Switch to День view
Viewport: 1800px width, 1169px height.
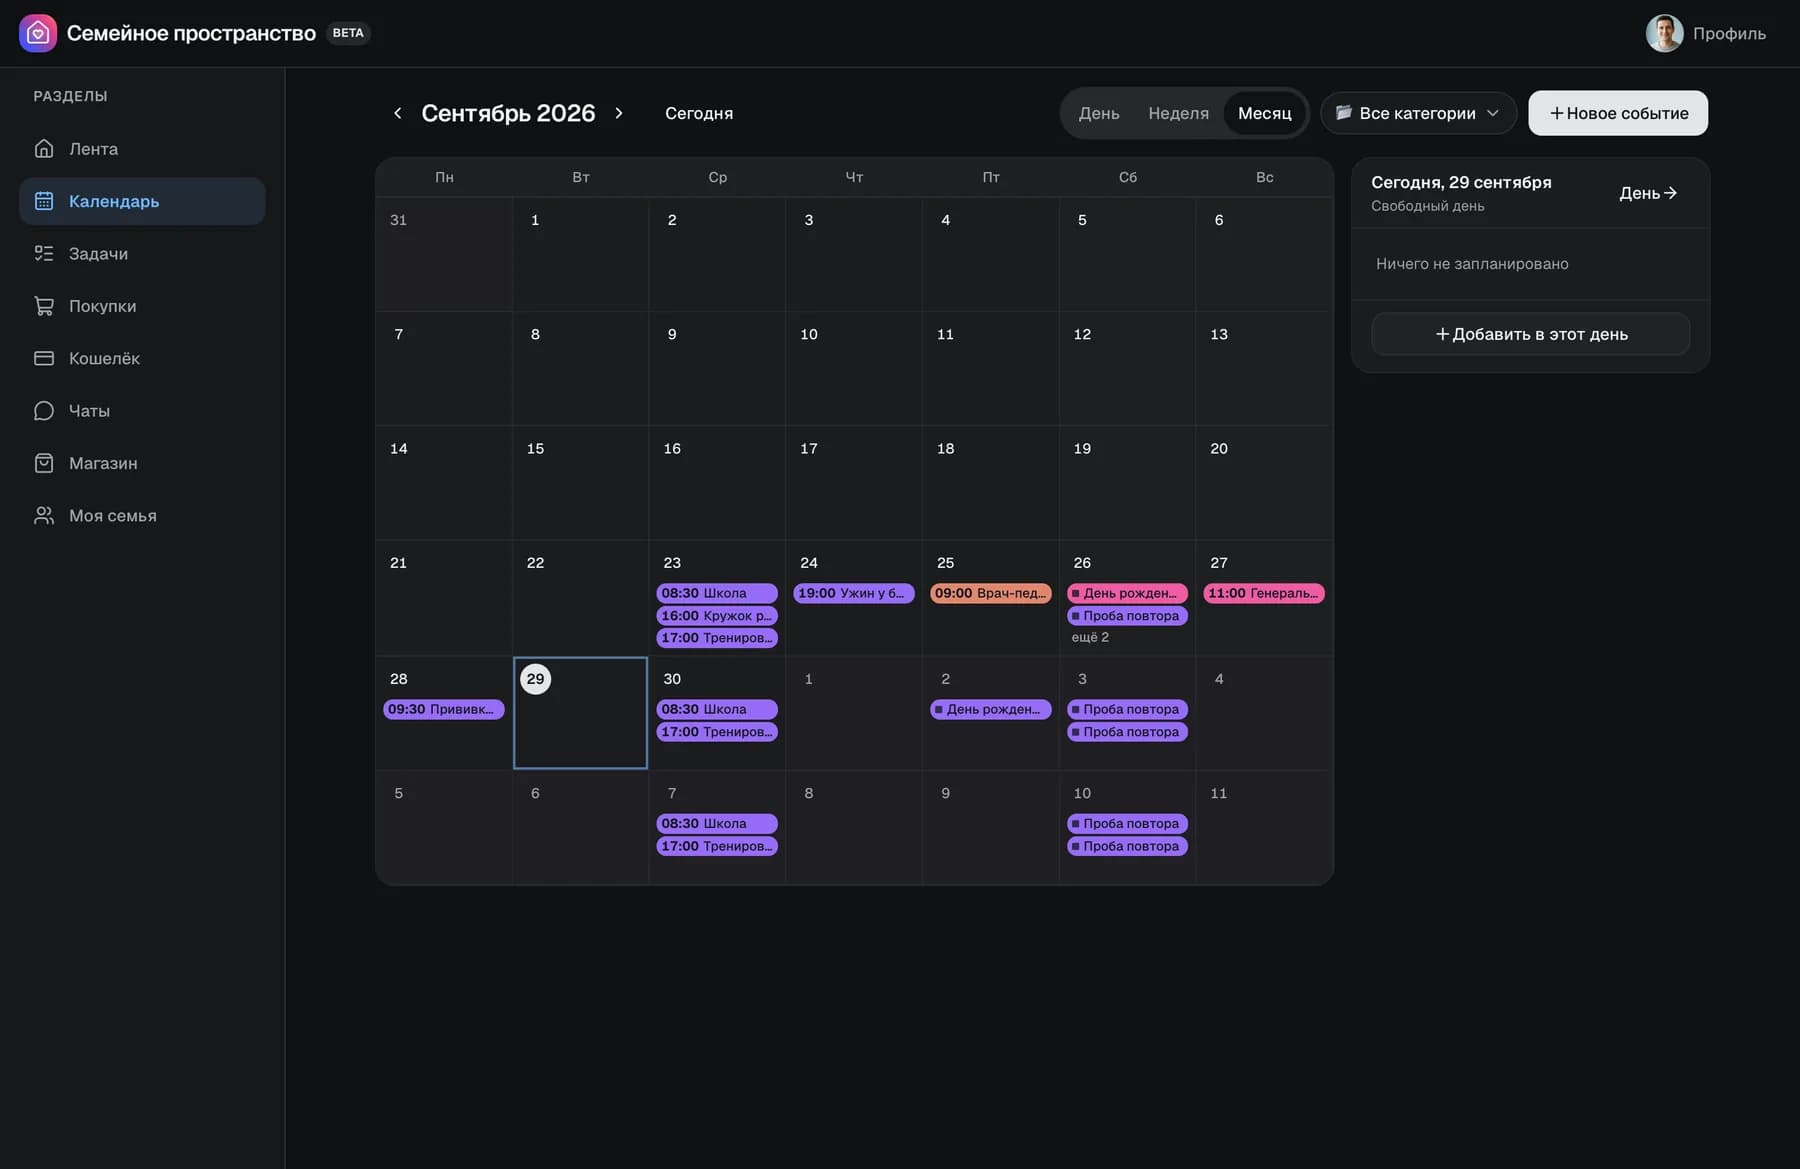pyautogui.click(x=1098, y=113)
